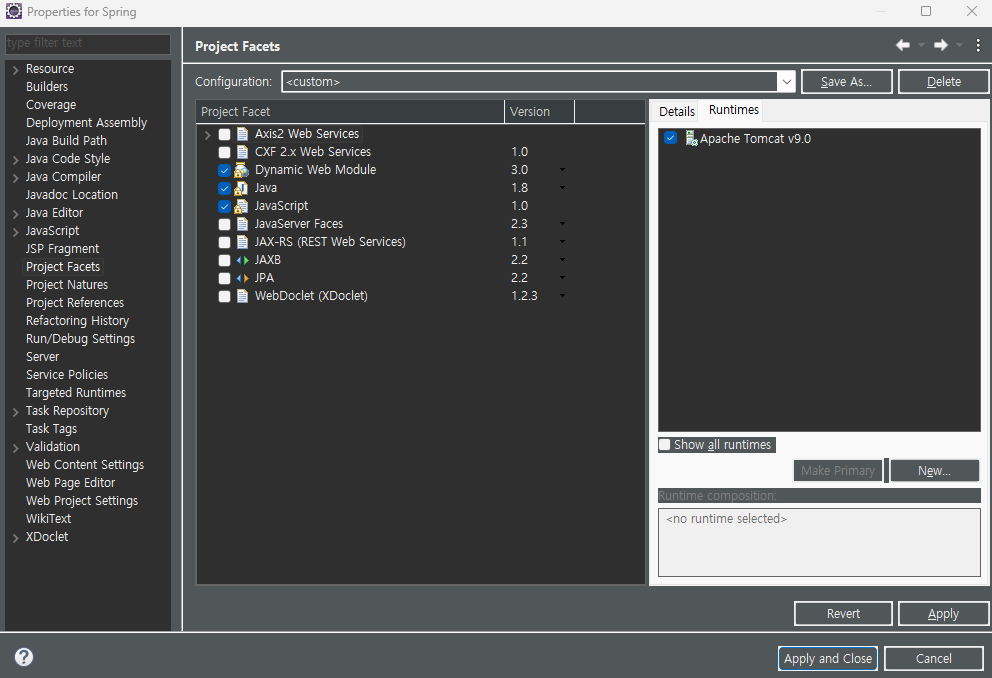Open JavaServer Faces version dropdown
This screenshot has height=678, width=992.
coord(562,224)
